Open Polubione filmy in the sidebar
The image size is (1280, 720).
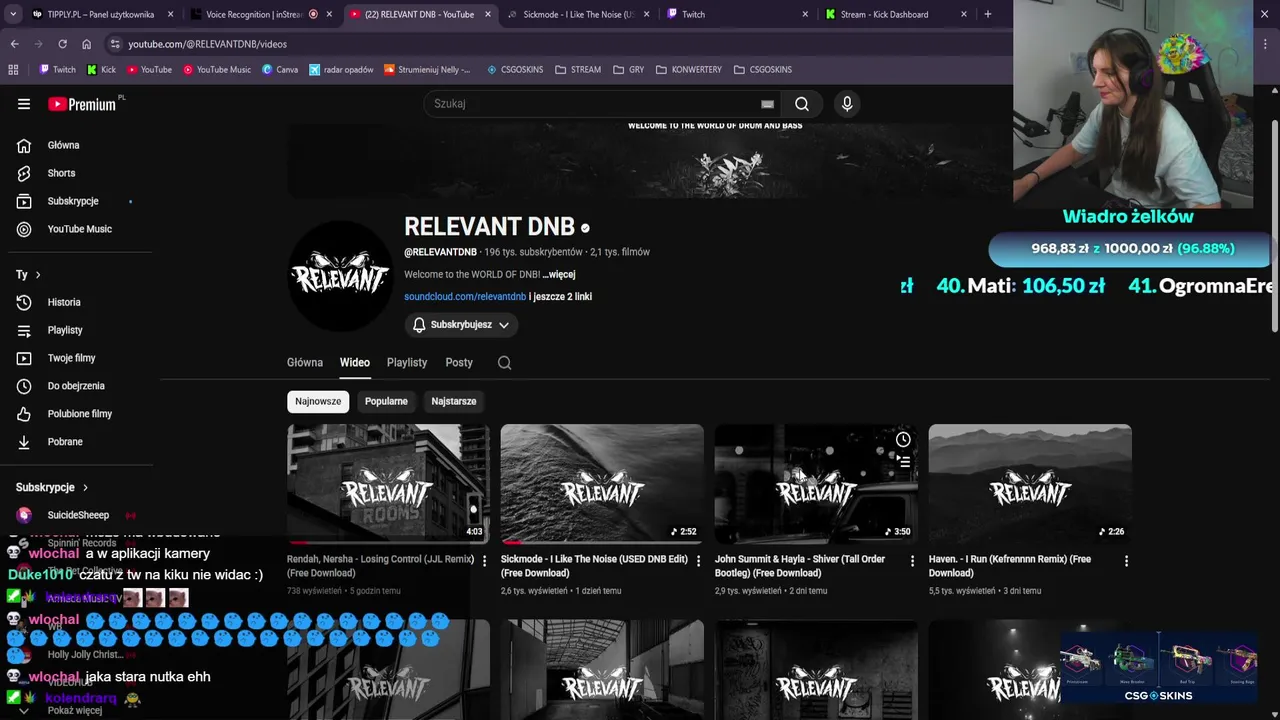[x=76, y=414]
